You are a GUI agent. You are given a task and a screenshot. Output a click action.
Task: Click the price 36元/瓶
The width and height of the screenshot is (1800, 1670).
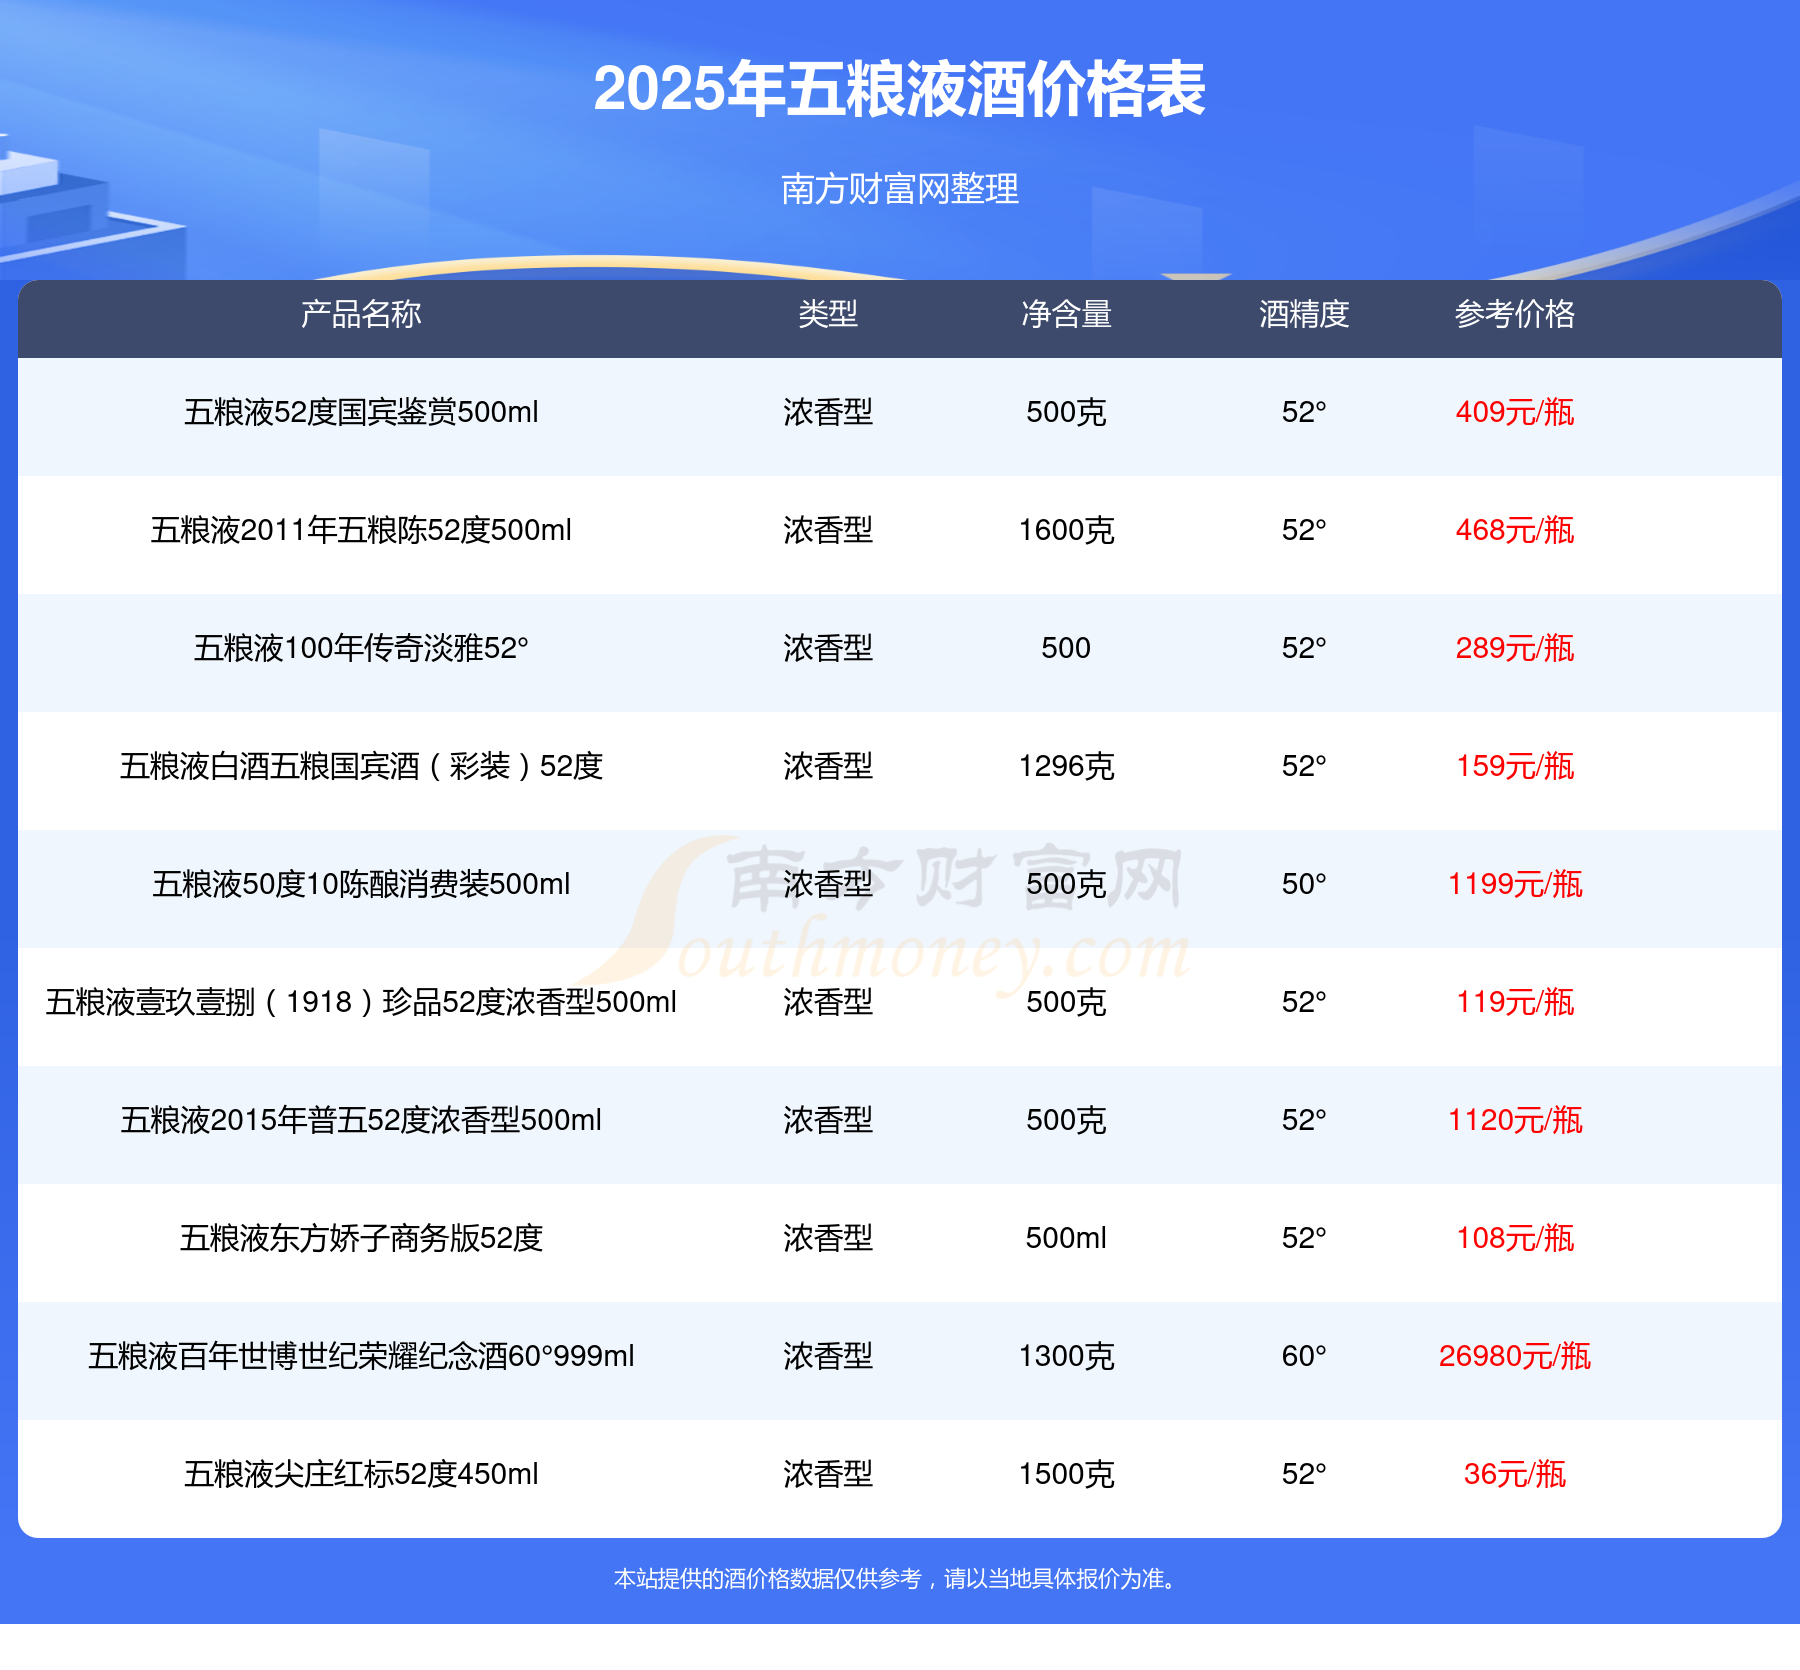pos(1515,1474)
